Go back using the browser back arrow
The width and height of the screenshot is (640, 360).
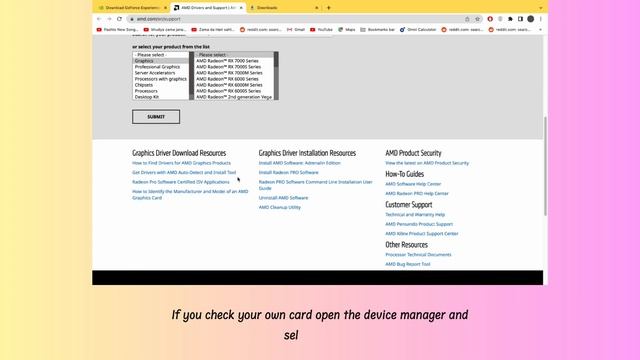(x=99, y=19)
